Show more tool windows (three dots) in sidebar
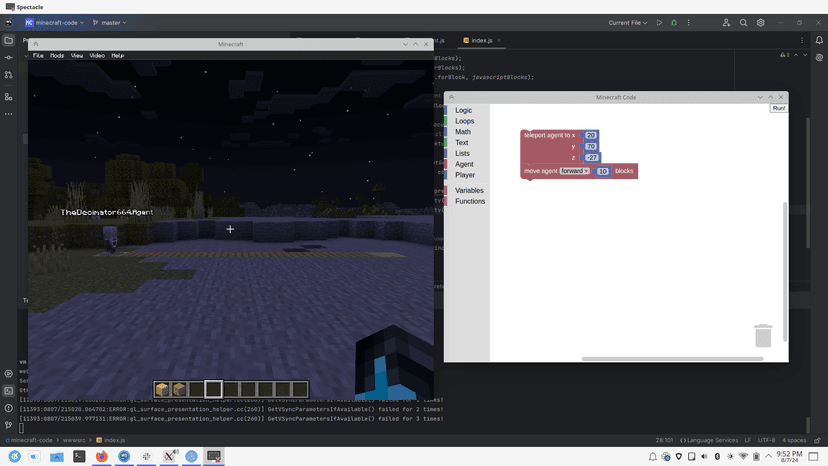This screenshot has height=466, width=828. click(8, 114)
